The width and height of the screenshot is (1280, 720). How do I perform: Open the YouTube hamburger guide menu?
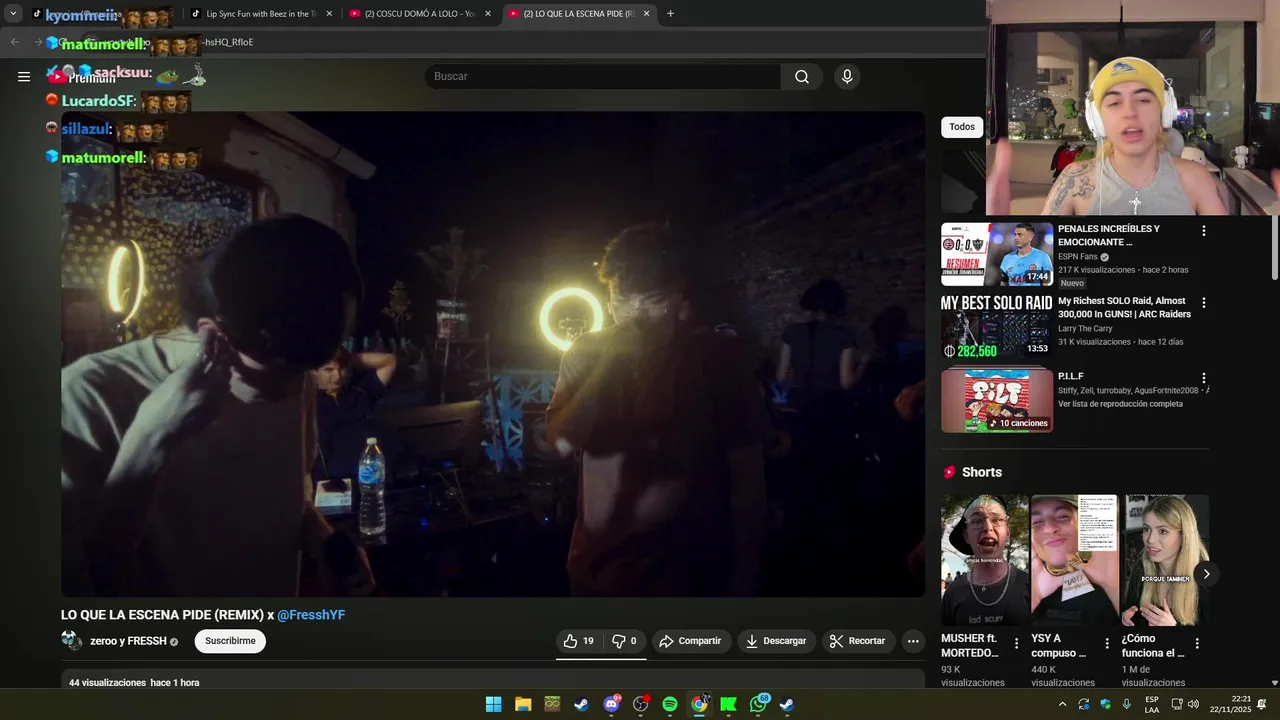pos(24,76)
